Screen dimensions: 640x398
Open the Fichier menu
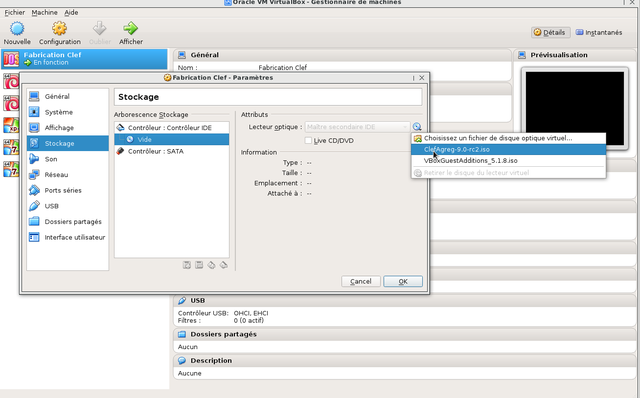point(15,12)
